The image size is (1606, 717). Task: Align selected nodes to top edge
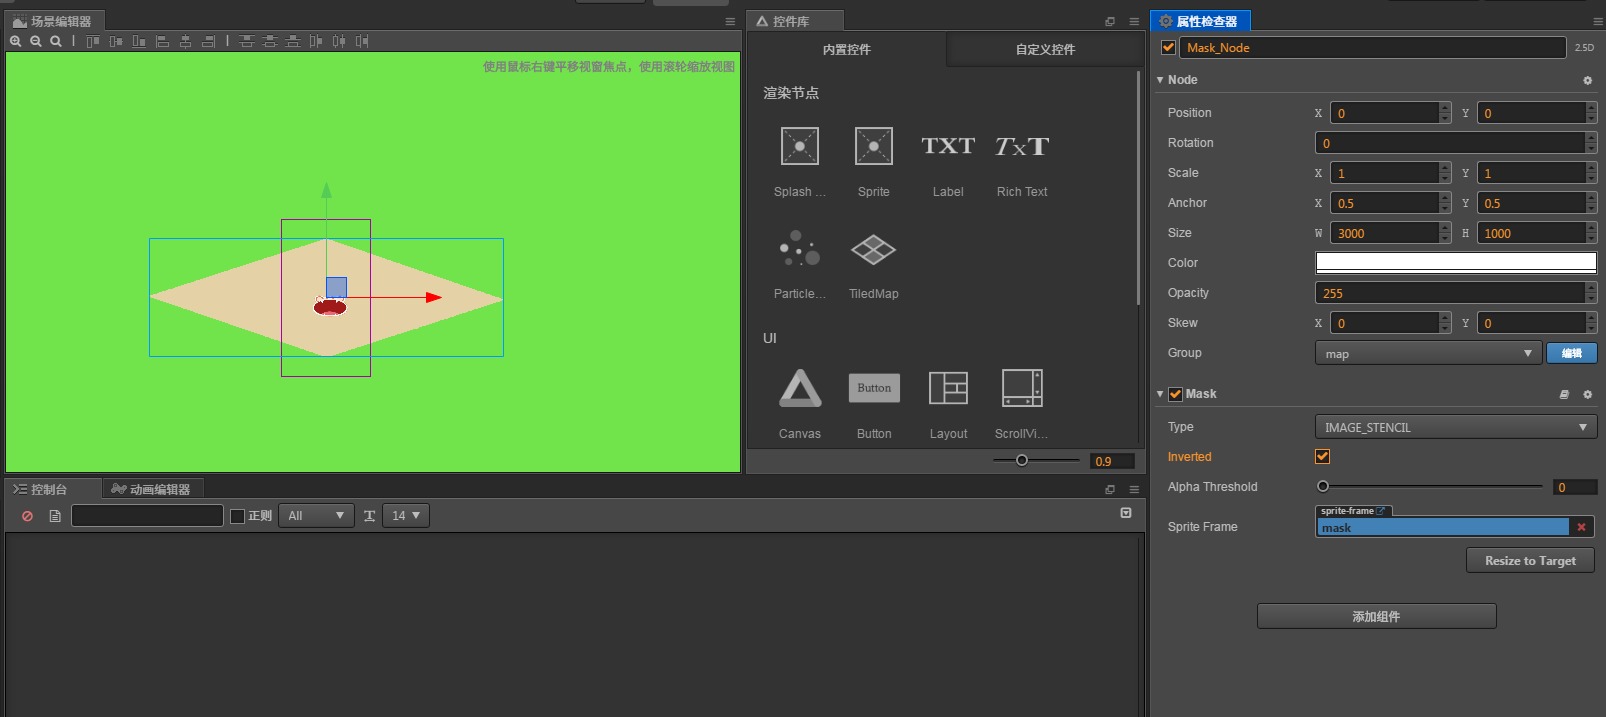point(93,41)
